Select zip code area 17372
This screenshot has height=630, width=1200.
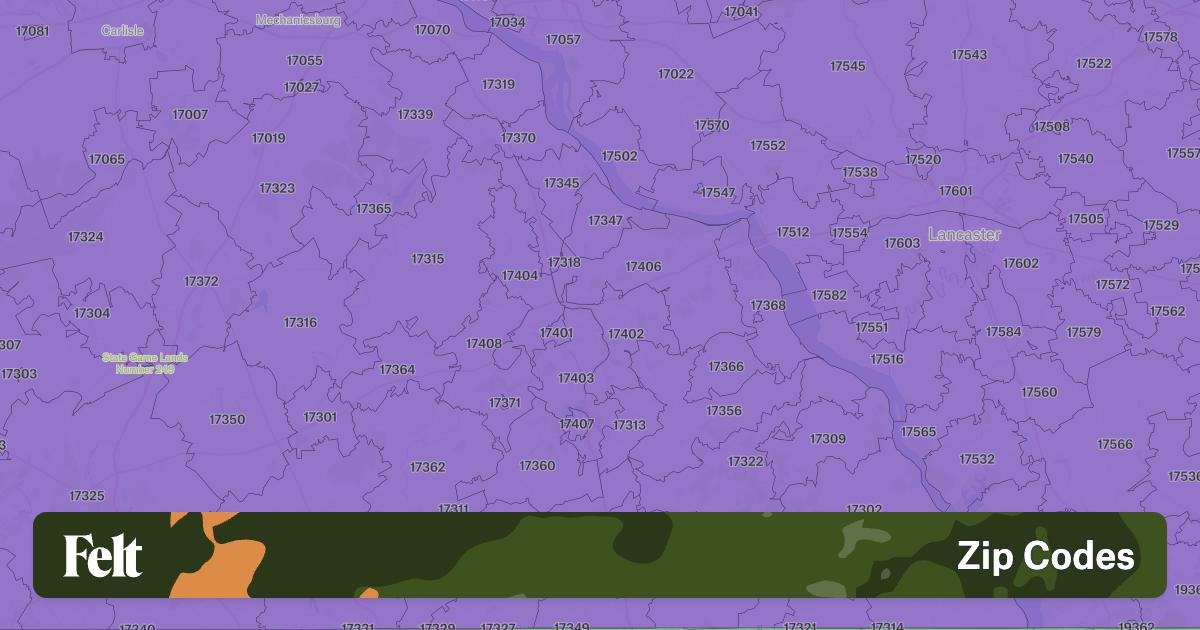pyautogui.click(x=201, y=281)
